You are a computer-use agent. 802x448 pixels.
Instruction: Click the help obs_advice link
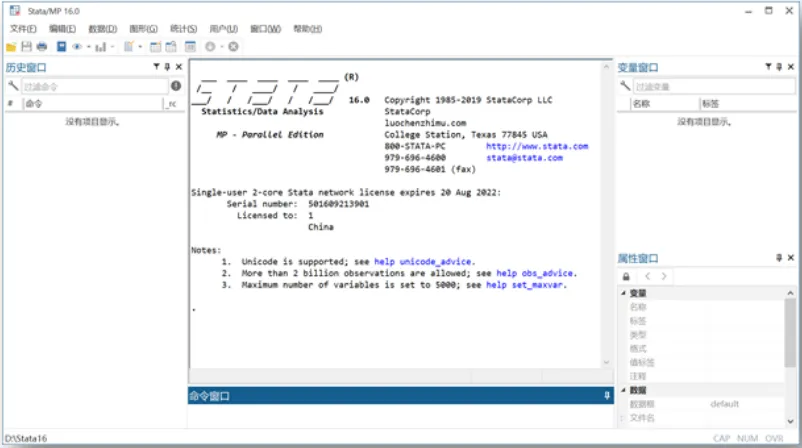pyautogui.click(x=534, y=273)
